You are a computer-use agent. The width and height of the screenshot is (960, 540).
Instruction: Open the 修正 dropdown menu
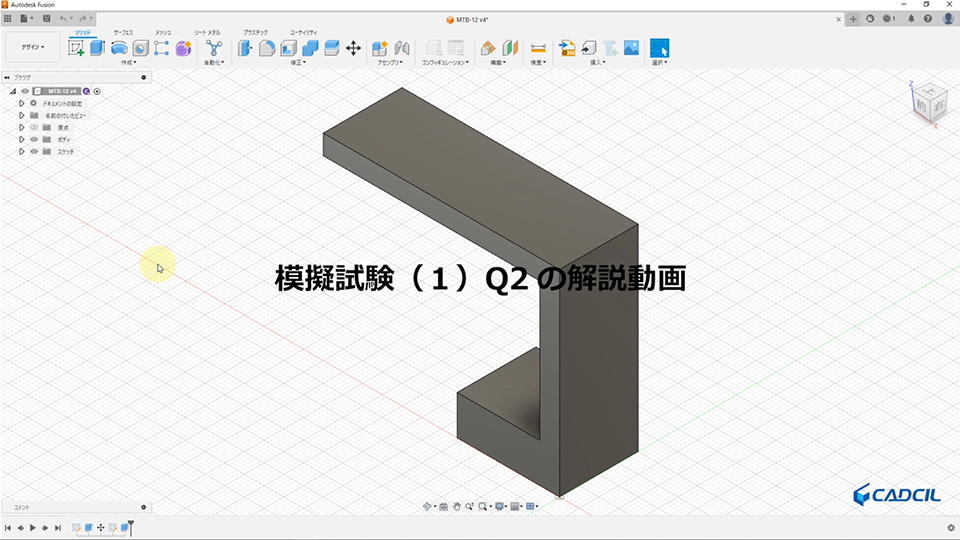[298, 62]
